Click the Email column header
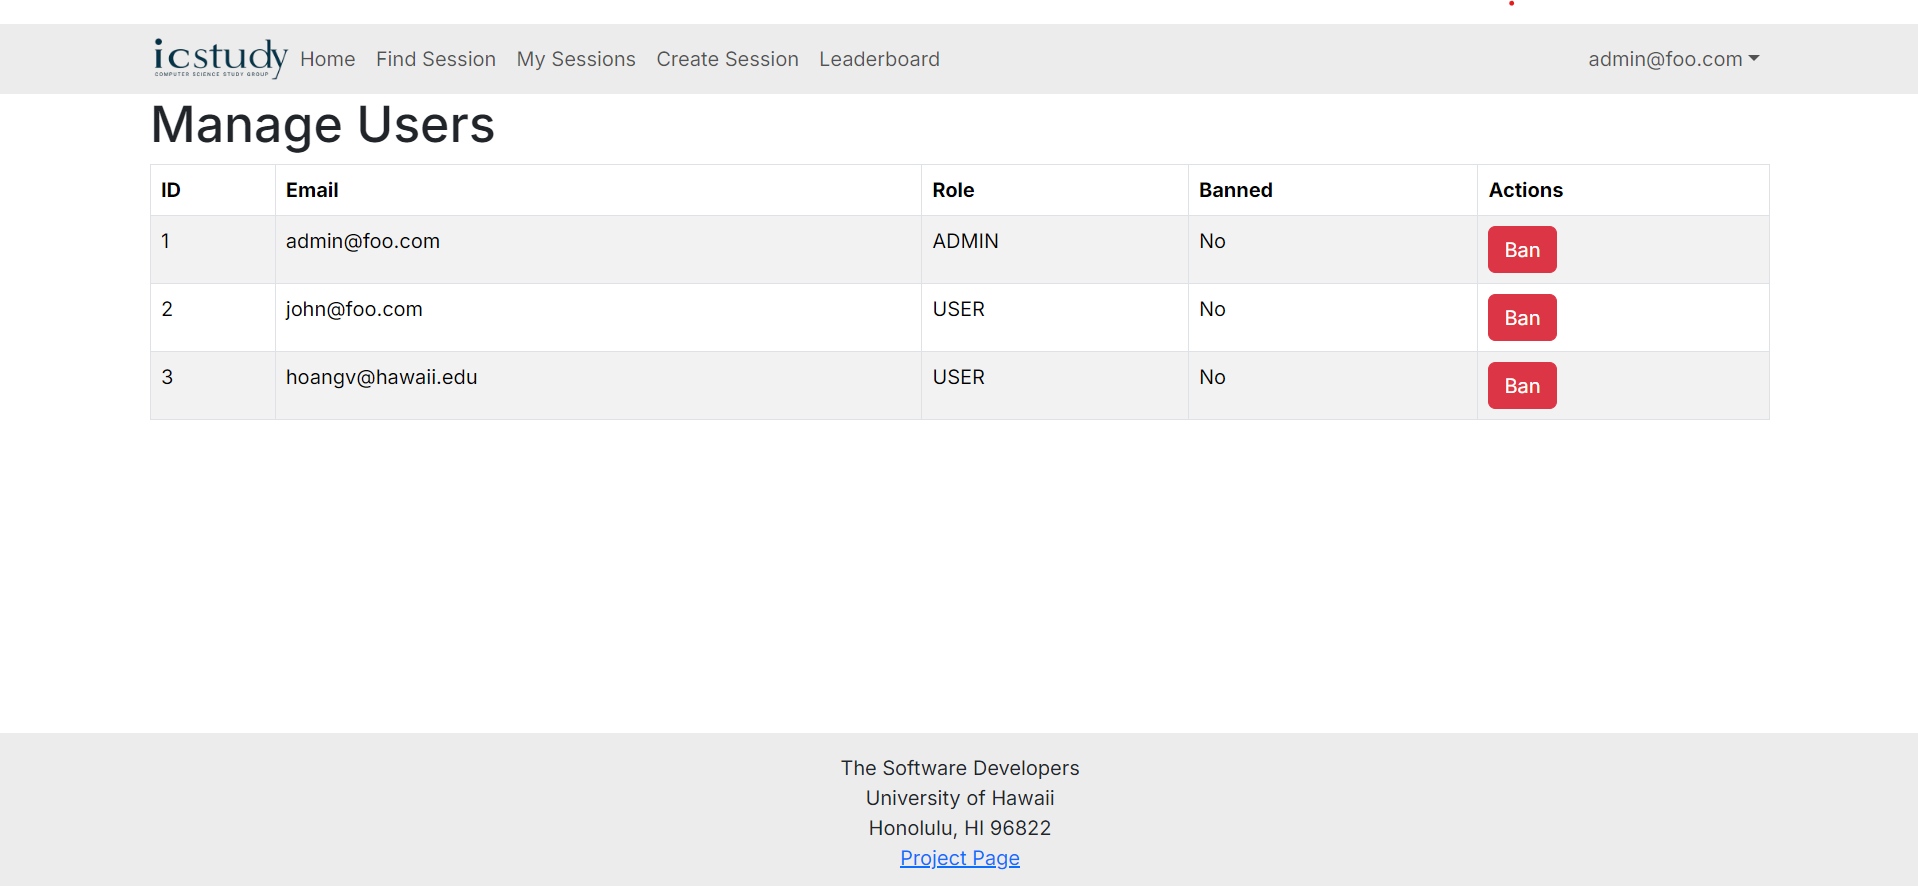Screen dimensions: 1918x886 [x=312, y=190]
